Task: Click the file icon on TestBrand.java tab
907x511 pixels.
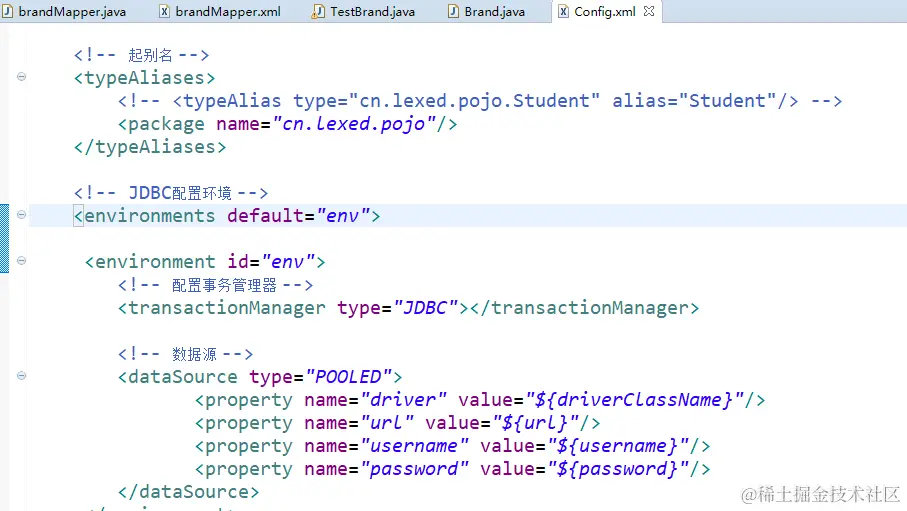Action: point(318,12)
